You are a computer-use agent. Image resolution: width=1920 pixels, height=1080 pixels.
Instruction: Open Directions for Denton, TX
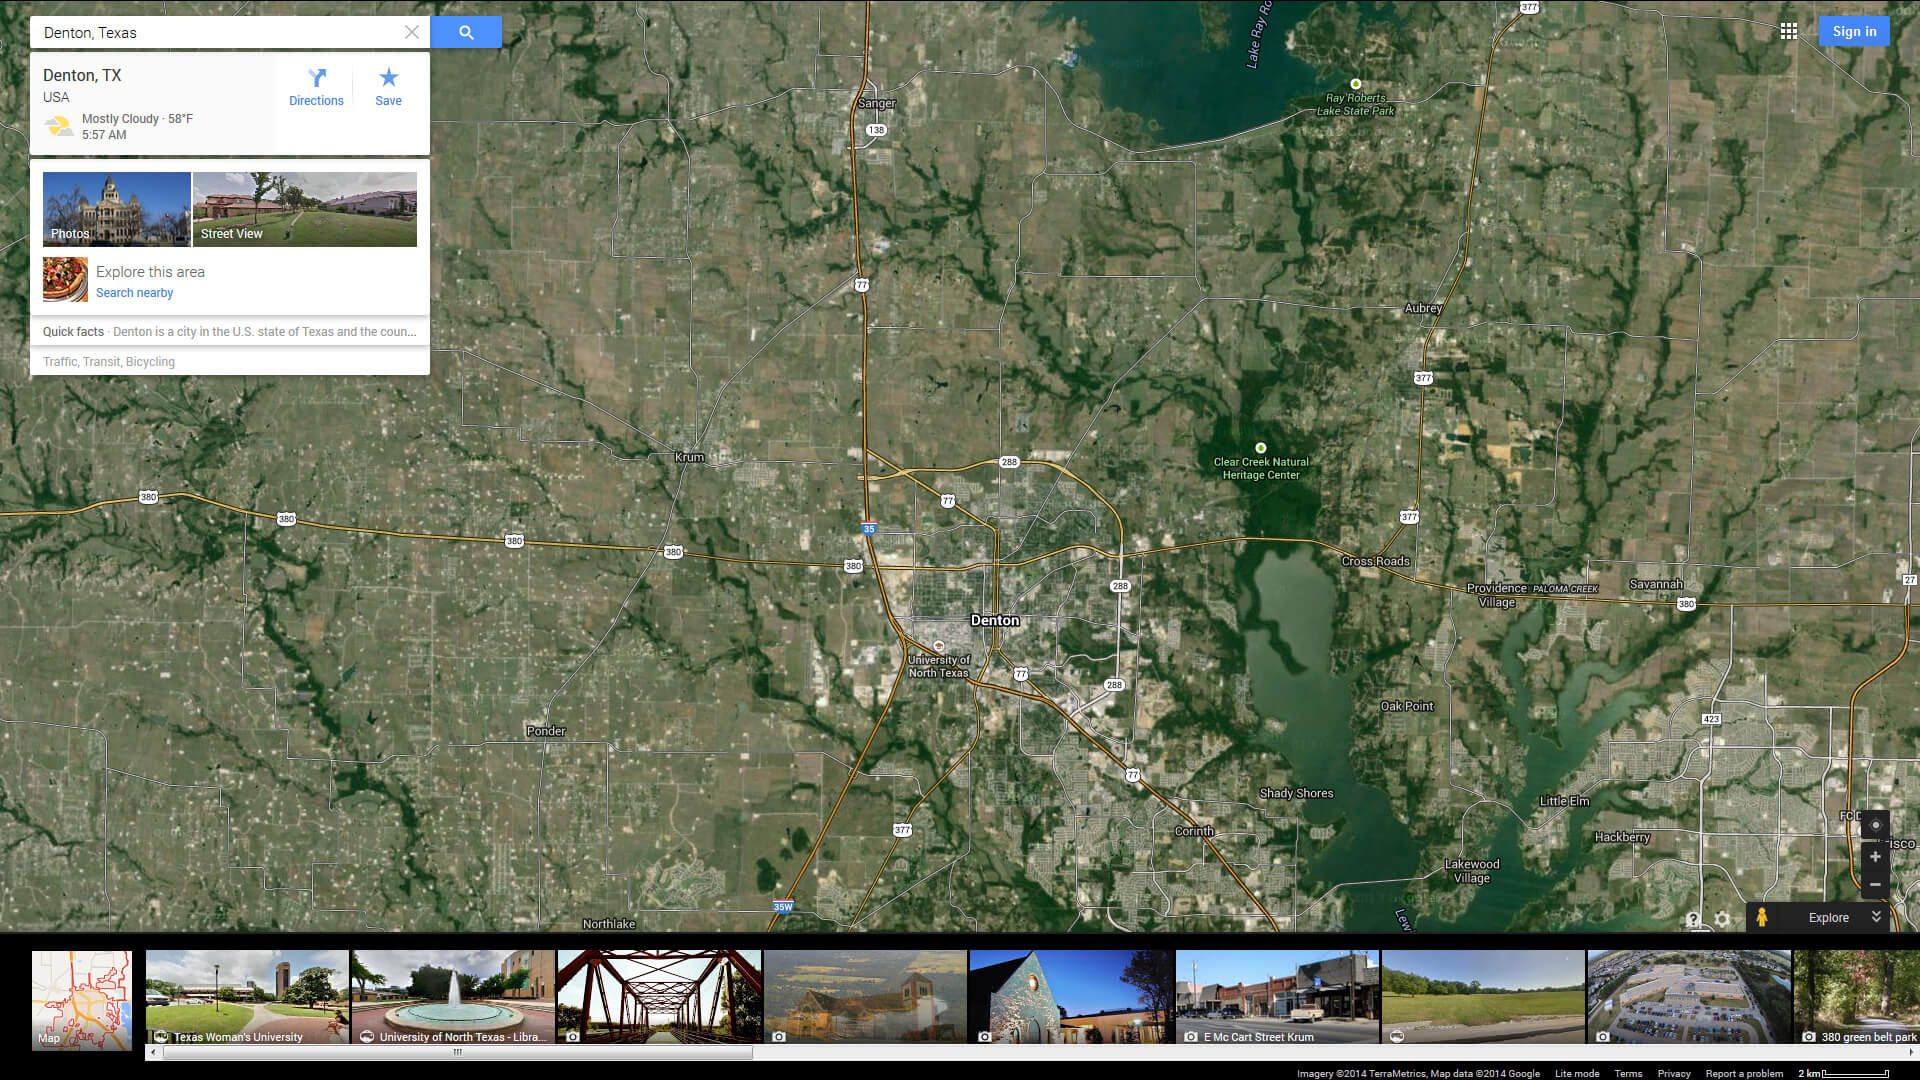click(316, 86)
